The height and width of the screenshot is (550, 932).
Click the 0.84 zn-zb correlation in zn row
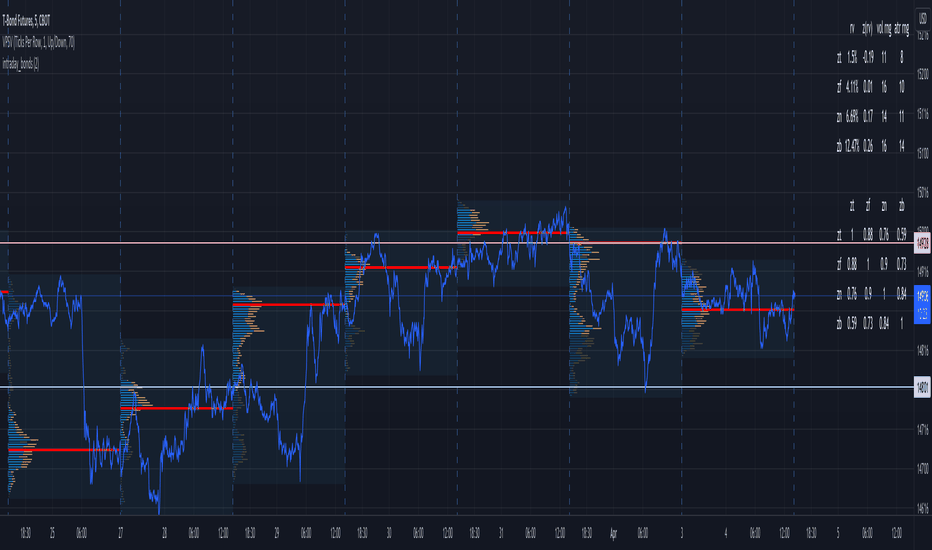(902, 293)
